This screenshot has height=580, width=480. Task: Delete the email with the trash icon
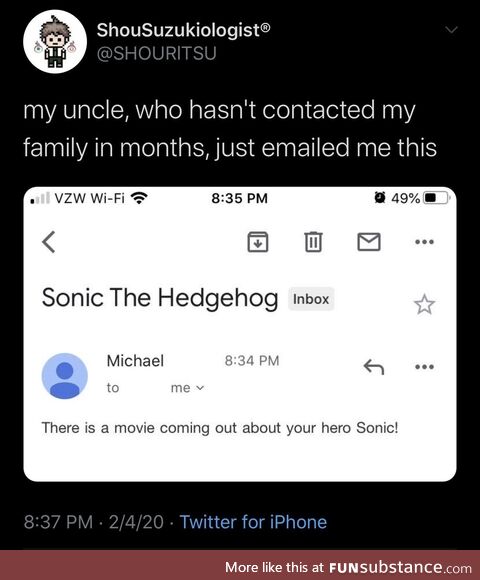click(313, 242)
